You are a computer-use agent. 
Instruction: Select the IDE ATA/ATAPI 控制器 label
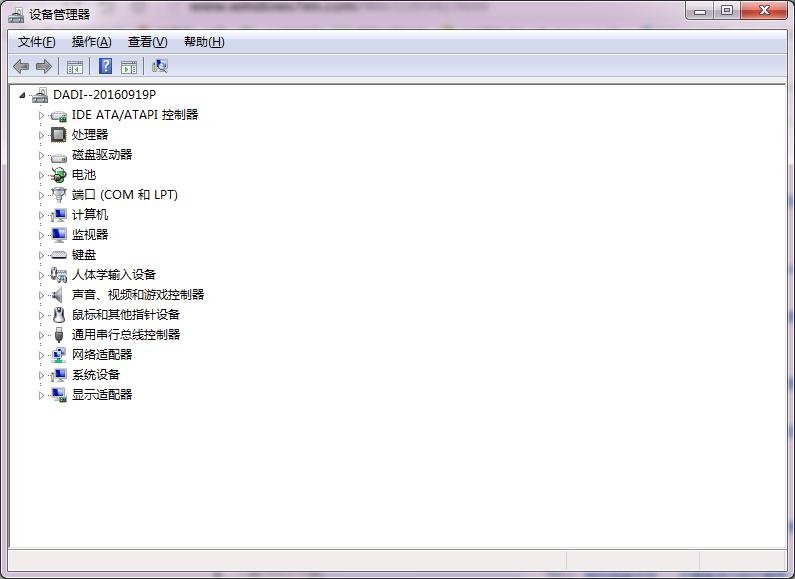click(135, 115)
